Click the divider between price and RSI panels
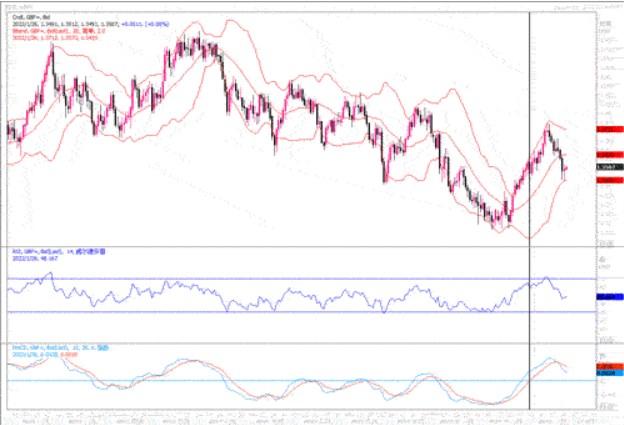The image size is (624, 425). click(300, 245)
